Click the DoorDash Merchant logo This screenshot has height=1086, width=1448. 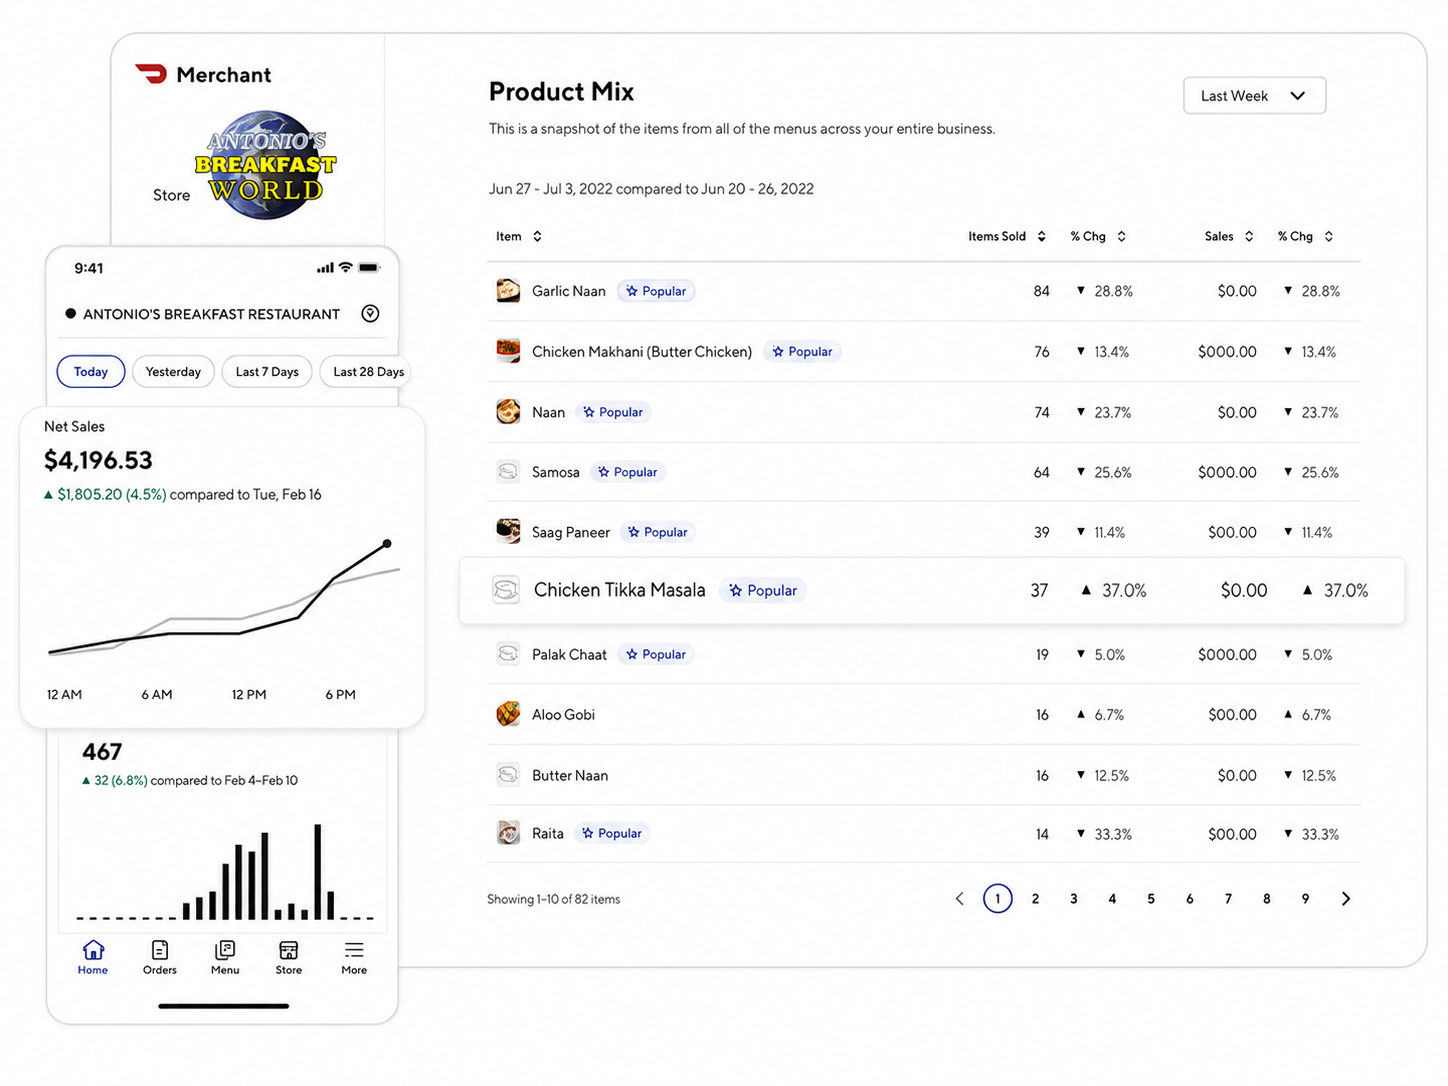click(203, 75)
